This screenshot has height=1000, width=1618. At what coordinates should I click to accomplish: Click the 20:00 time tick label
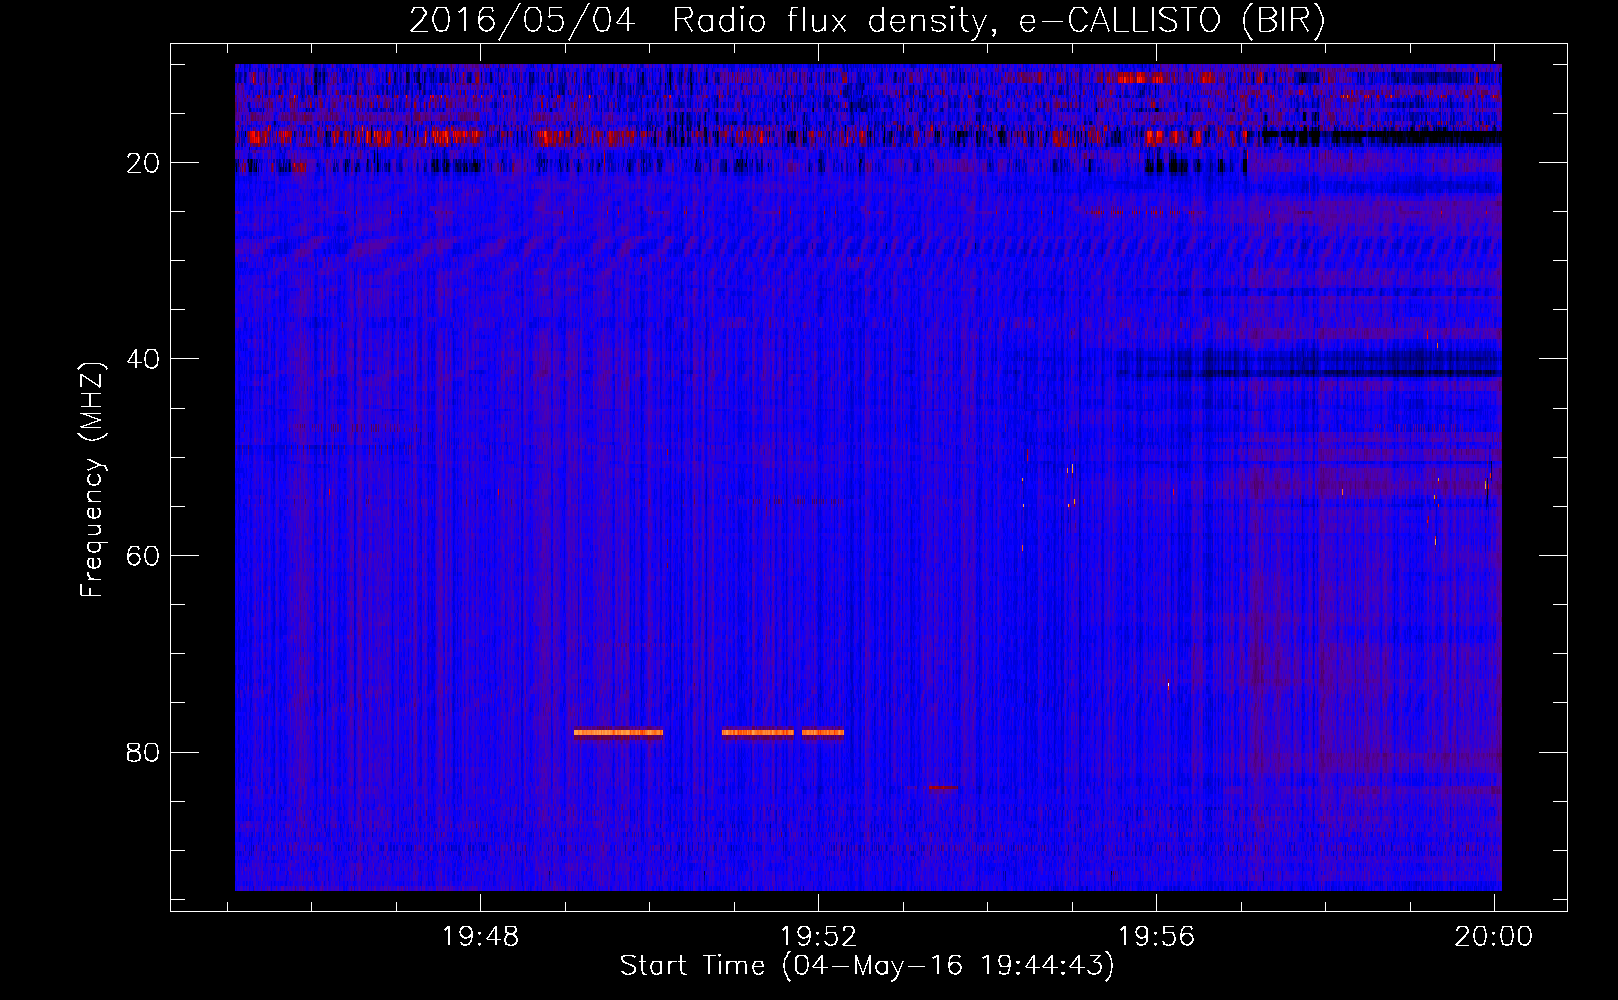(x=1493, y=937)
